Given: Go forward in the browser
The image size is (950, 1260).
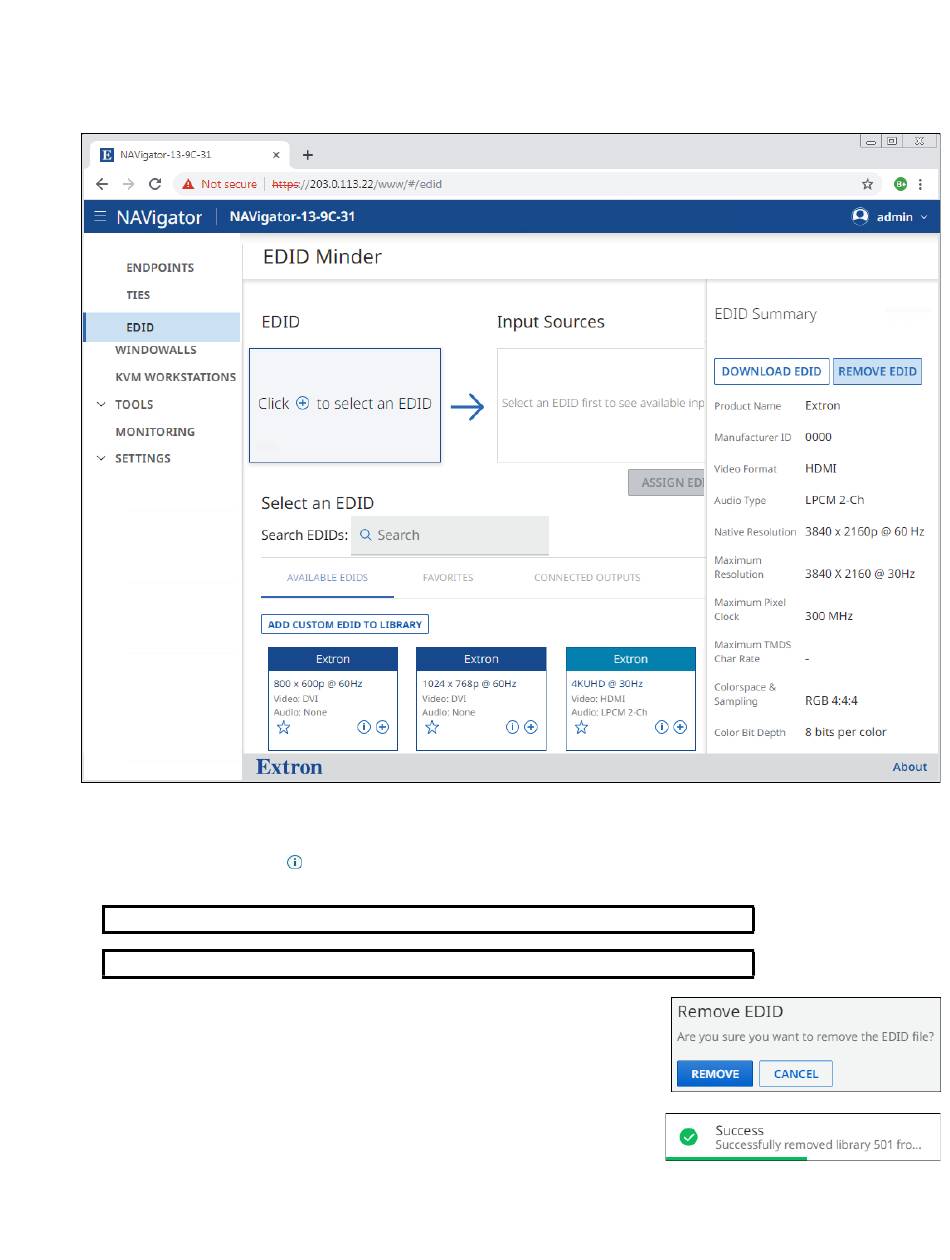Looking at the screenshot, I should pyautogui.click(x=128, y=184).
